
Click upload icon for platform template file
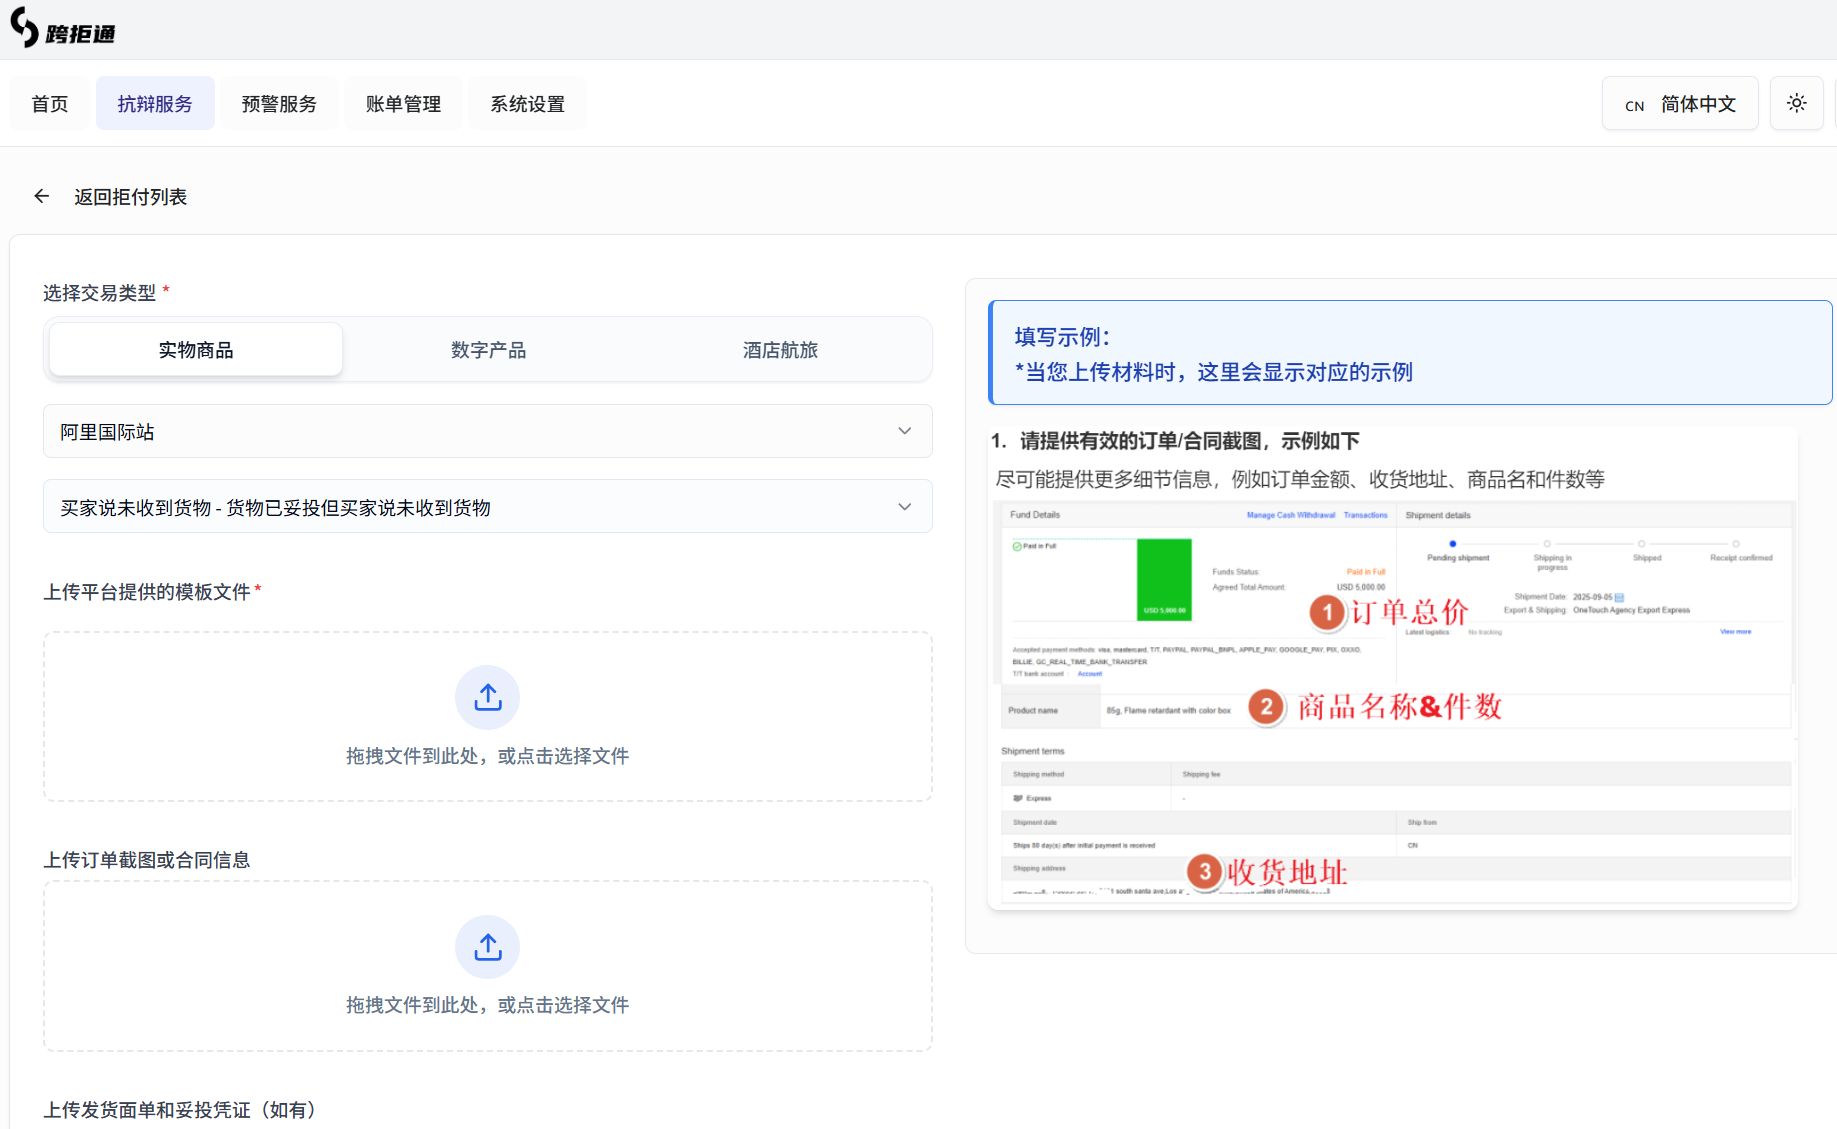[x=487, y=697]
